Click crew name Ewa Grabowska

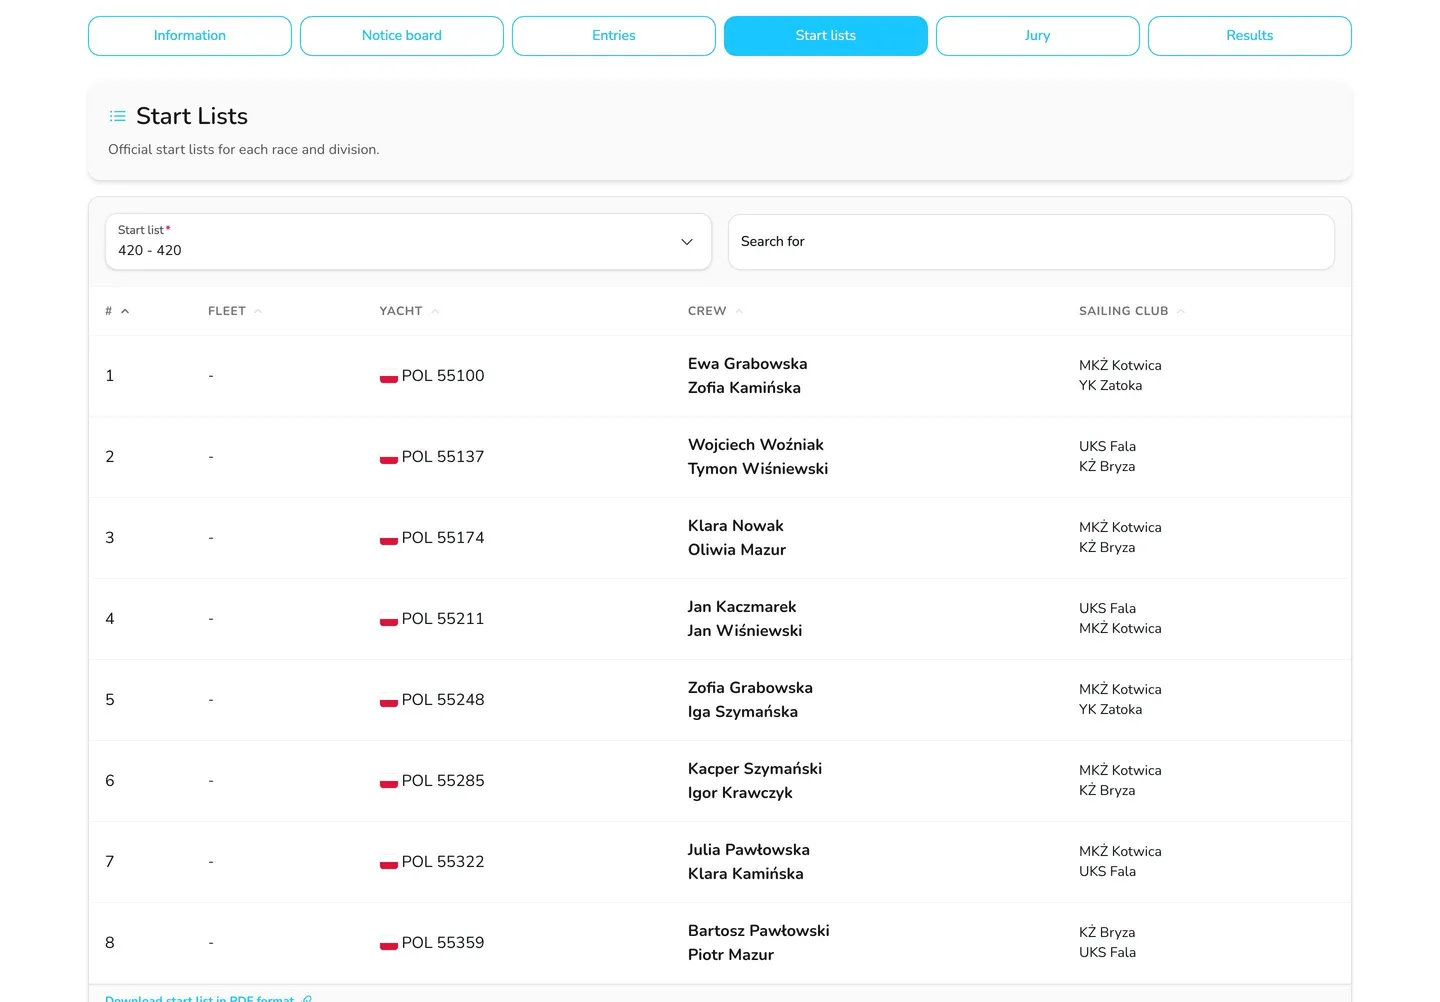747,364
